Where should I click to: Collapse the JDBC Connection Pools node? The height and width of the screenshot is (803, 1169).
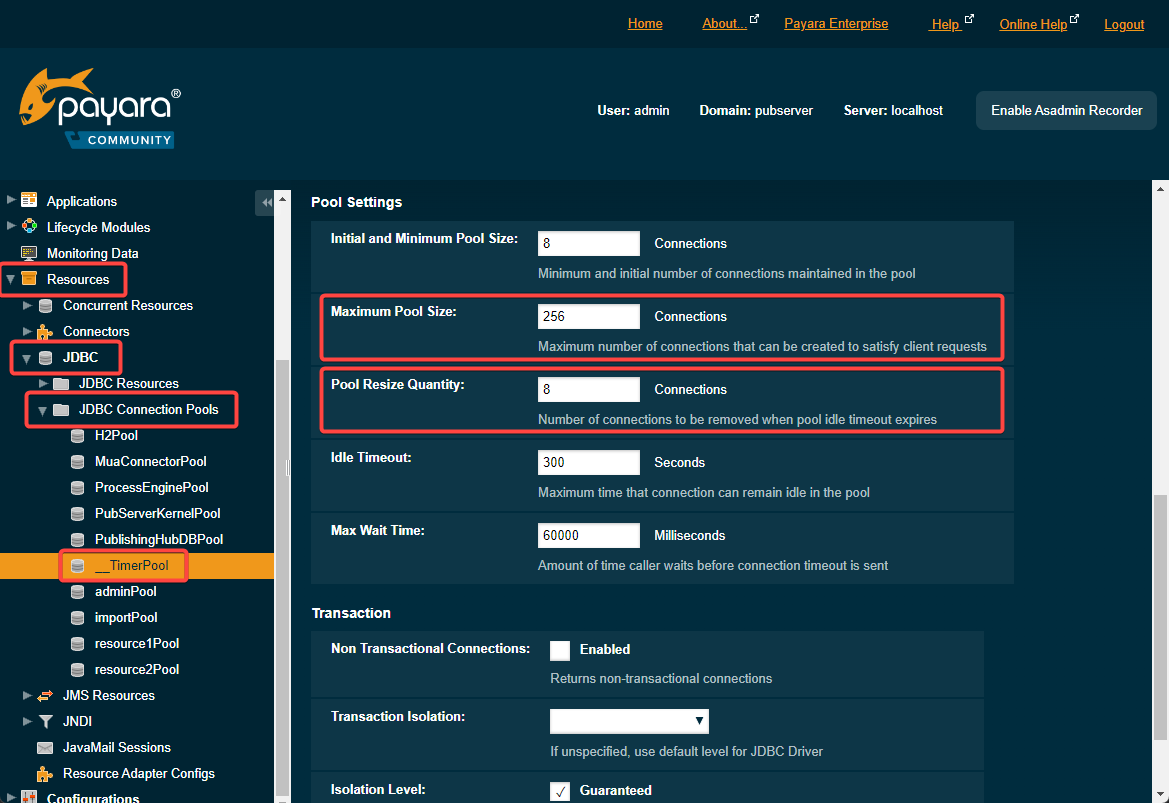point(43,410)
